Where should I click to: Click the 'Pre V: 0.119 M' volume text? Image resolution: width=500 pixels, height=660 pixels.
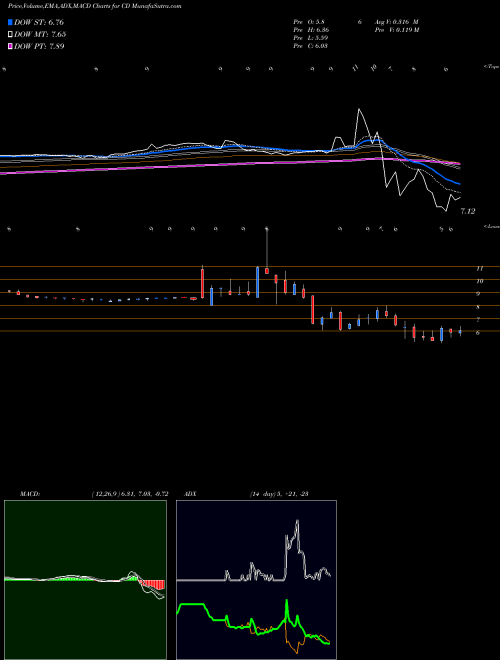pyautogui.click(x=397, y=30)
